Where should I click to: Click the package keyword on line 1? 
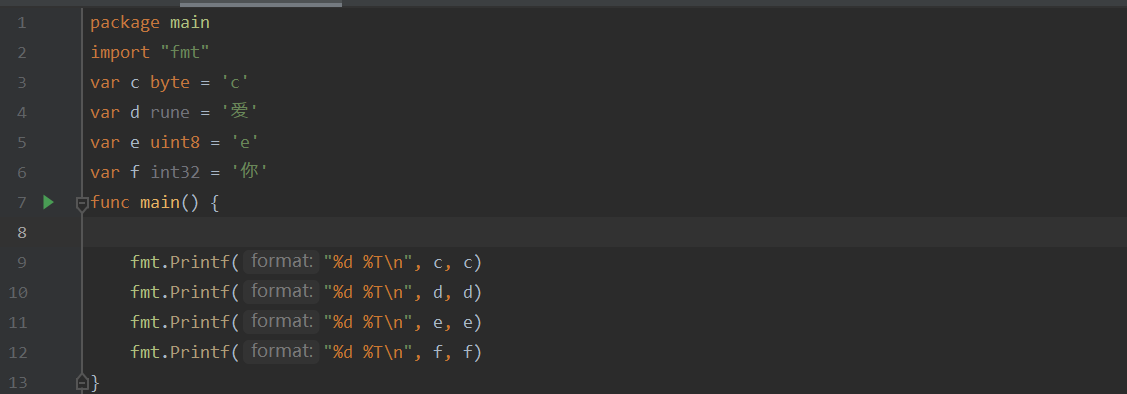125,23
